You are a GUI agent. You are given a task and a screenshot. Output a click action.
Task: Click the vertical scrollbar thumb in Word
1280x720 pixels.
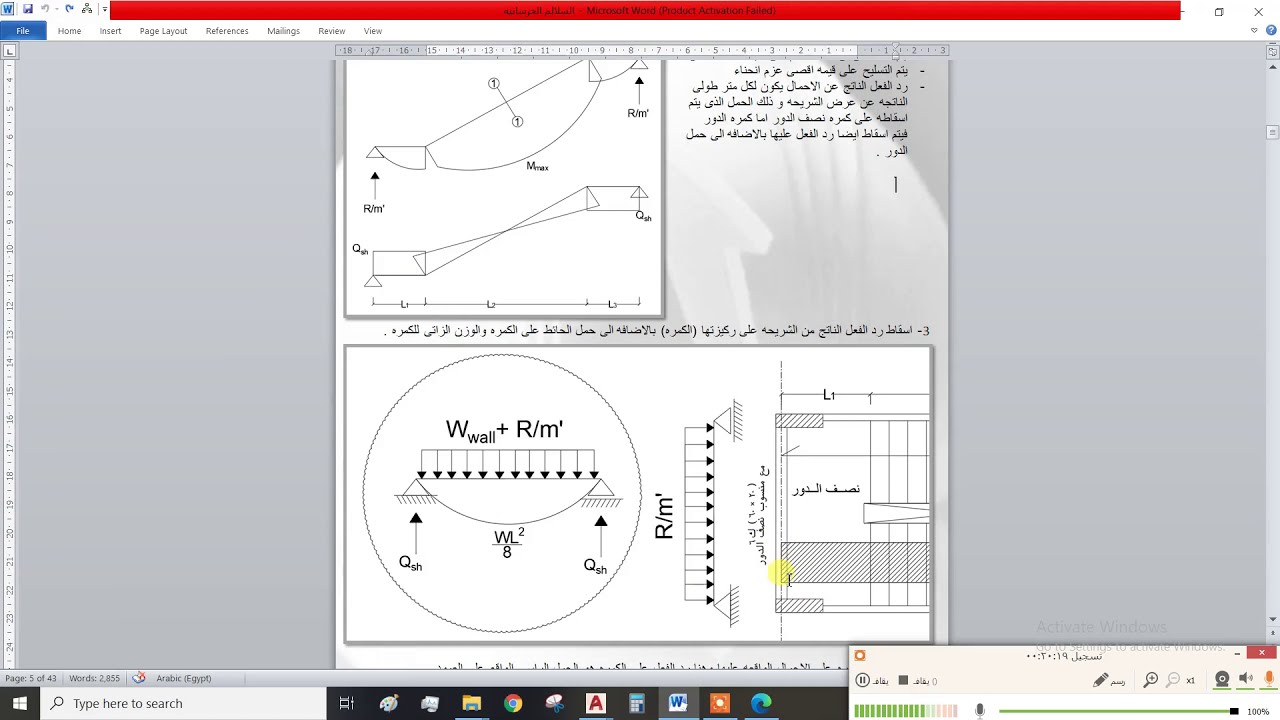point(1272,132)
